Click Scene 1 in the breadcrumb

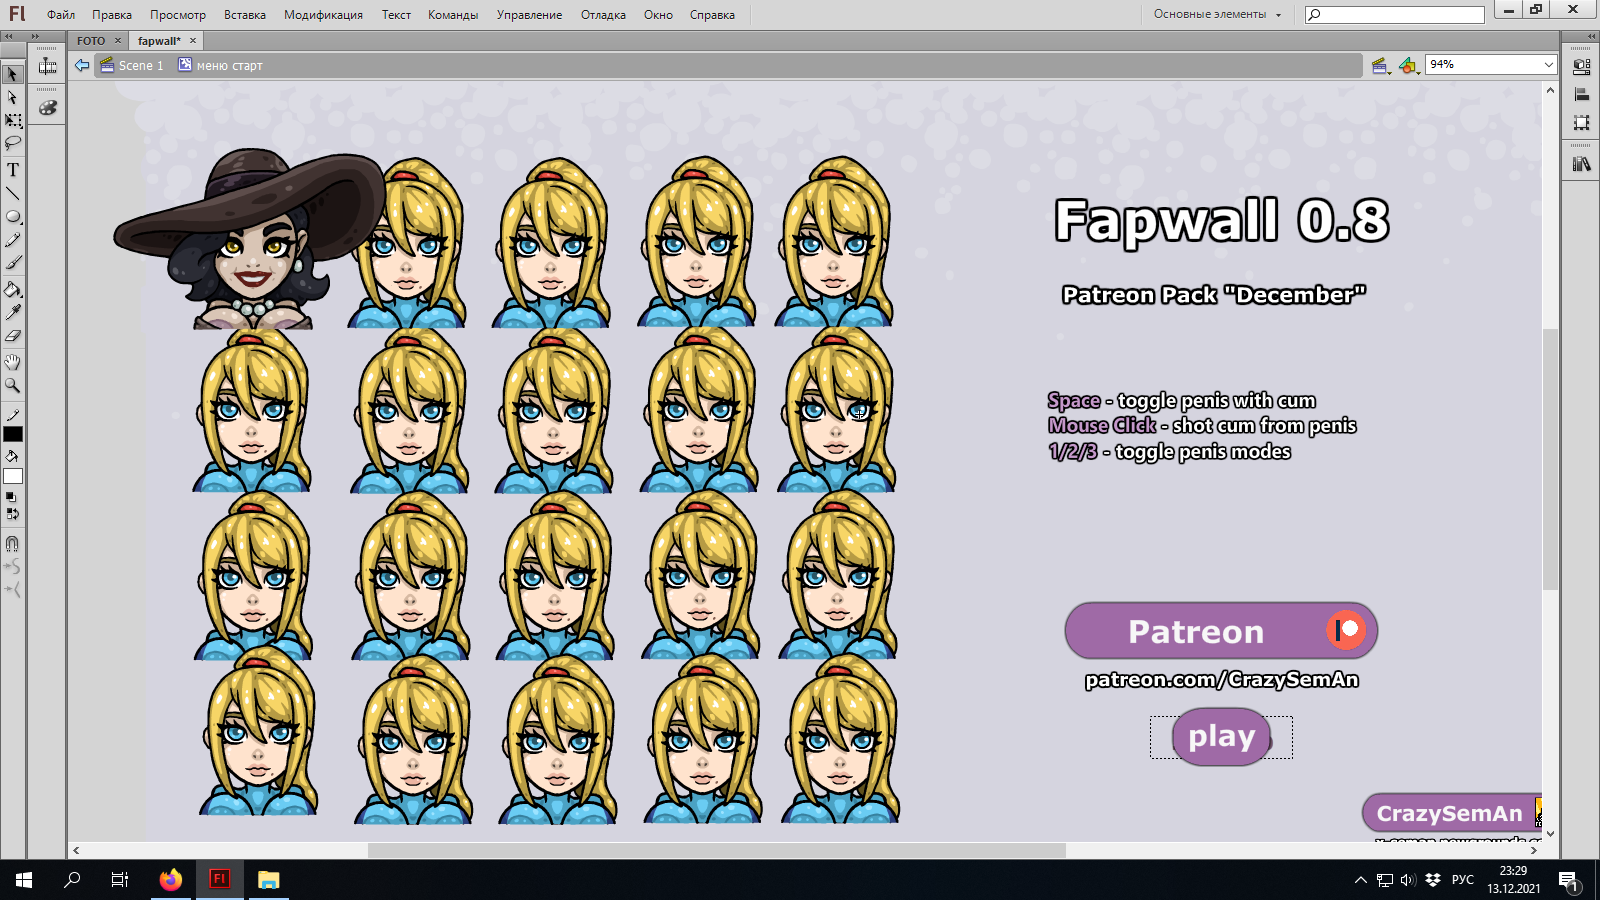132,65
